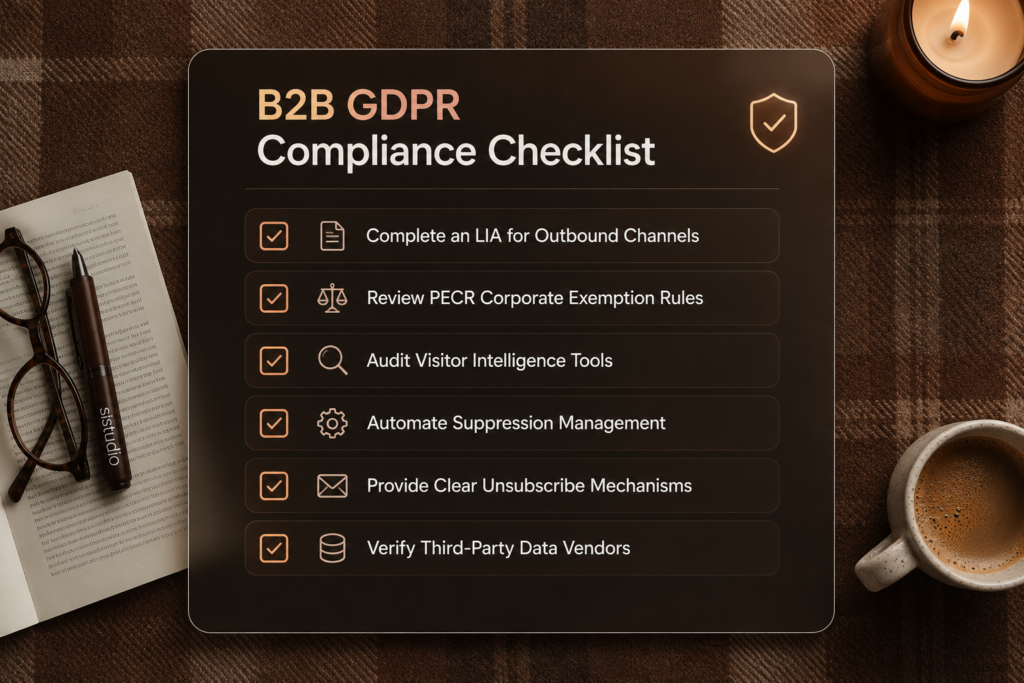Screen dimensions: 1024x683
Task: Click the envelope icon beside Provide Clear Unsubscribe
Action: (x=332, y=486)
